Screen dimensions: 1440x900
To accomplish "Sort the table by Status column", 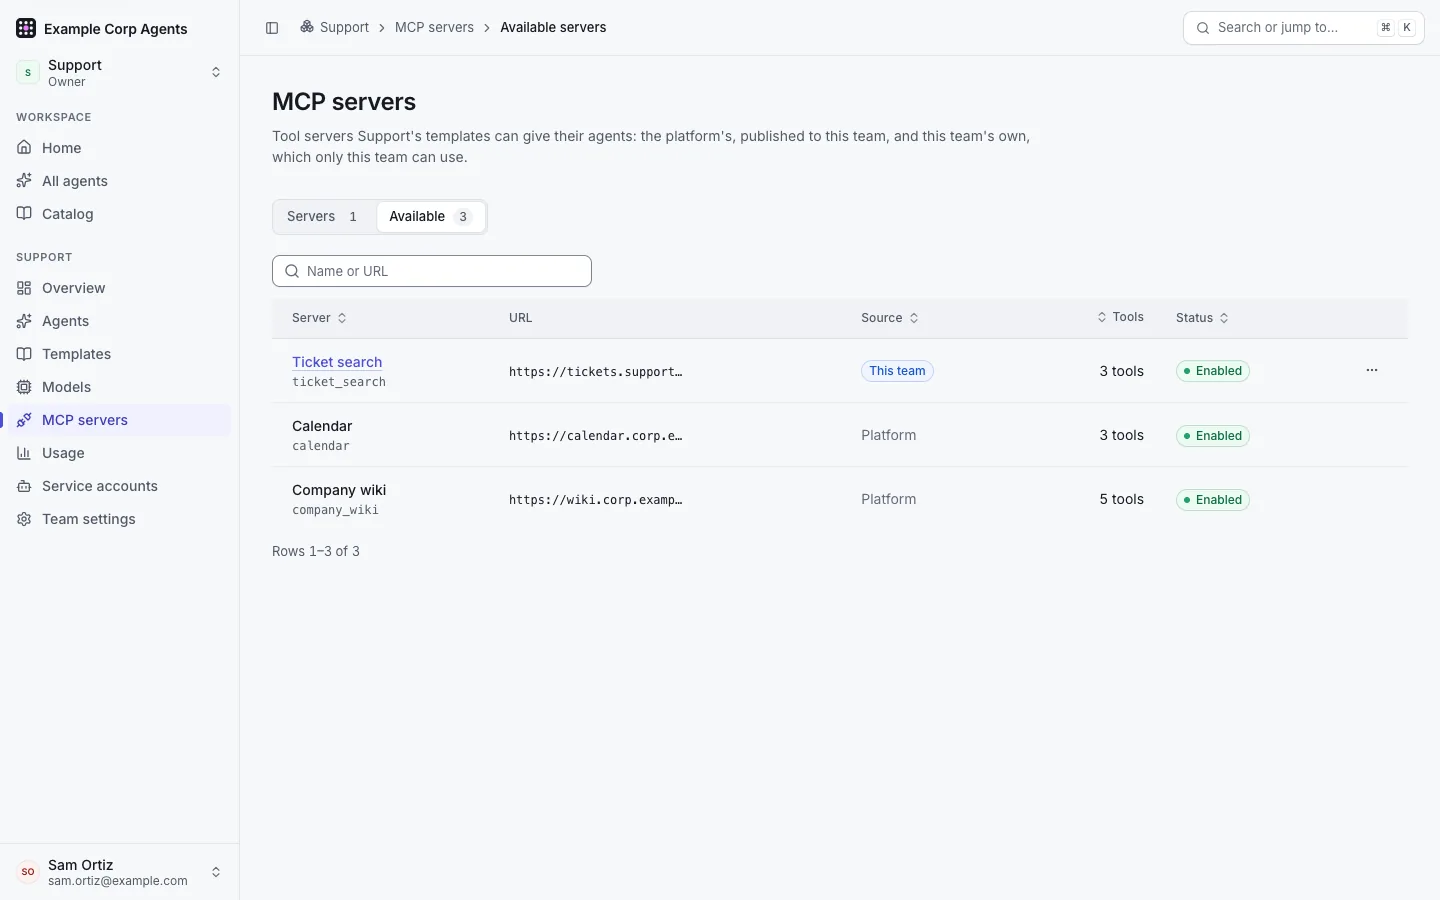I will click(x=1202, y=318).
